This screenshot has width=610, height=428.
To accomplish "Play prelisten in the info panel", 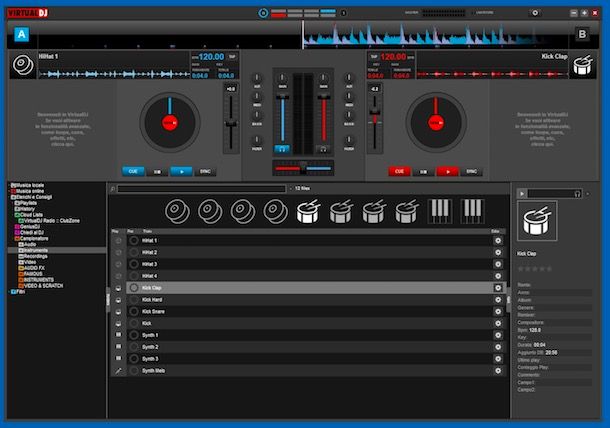I will 522,193.
